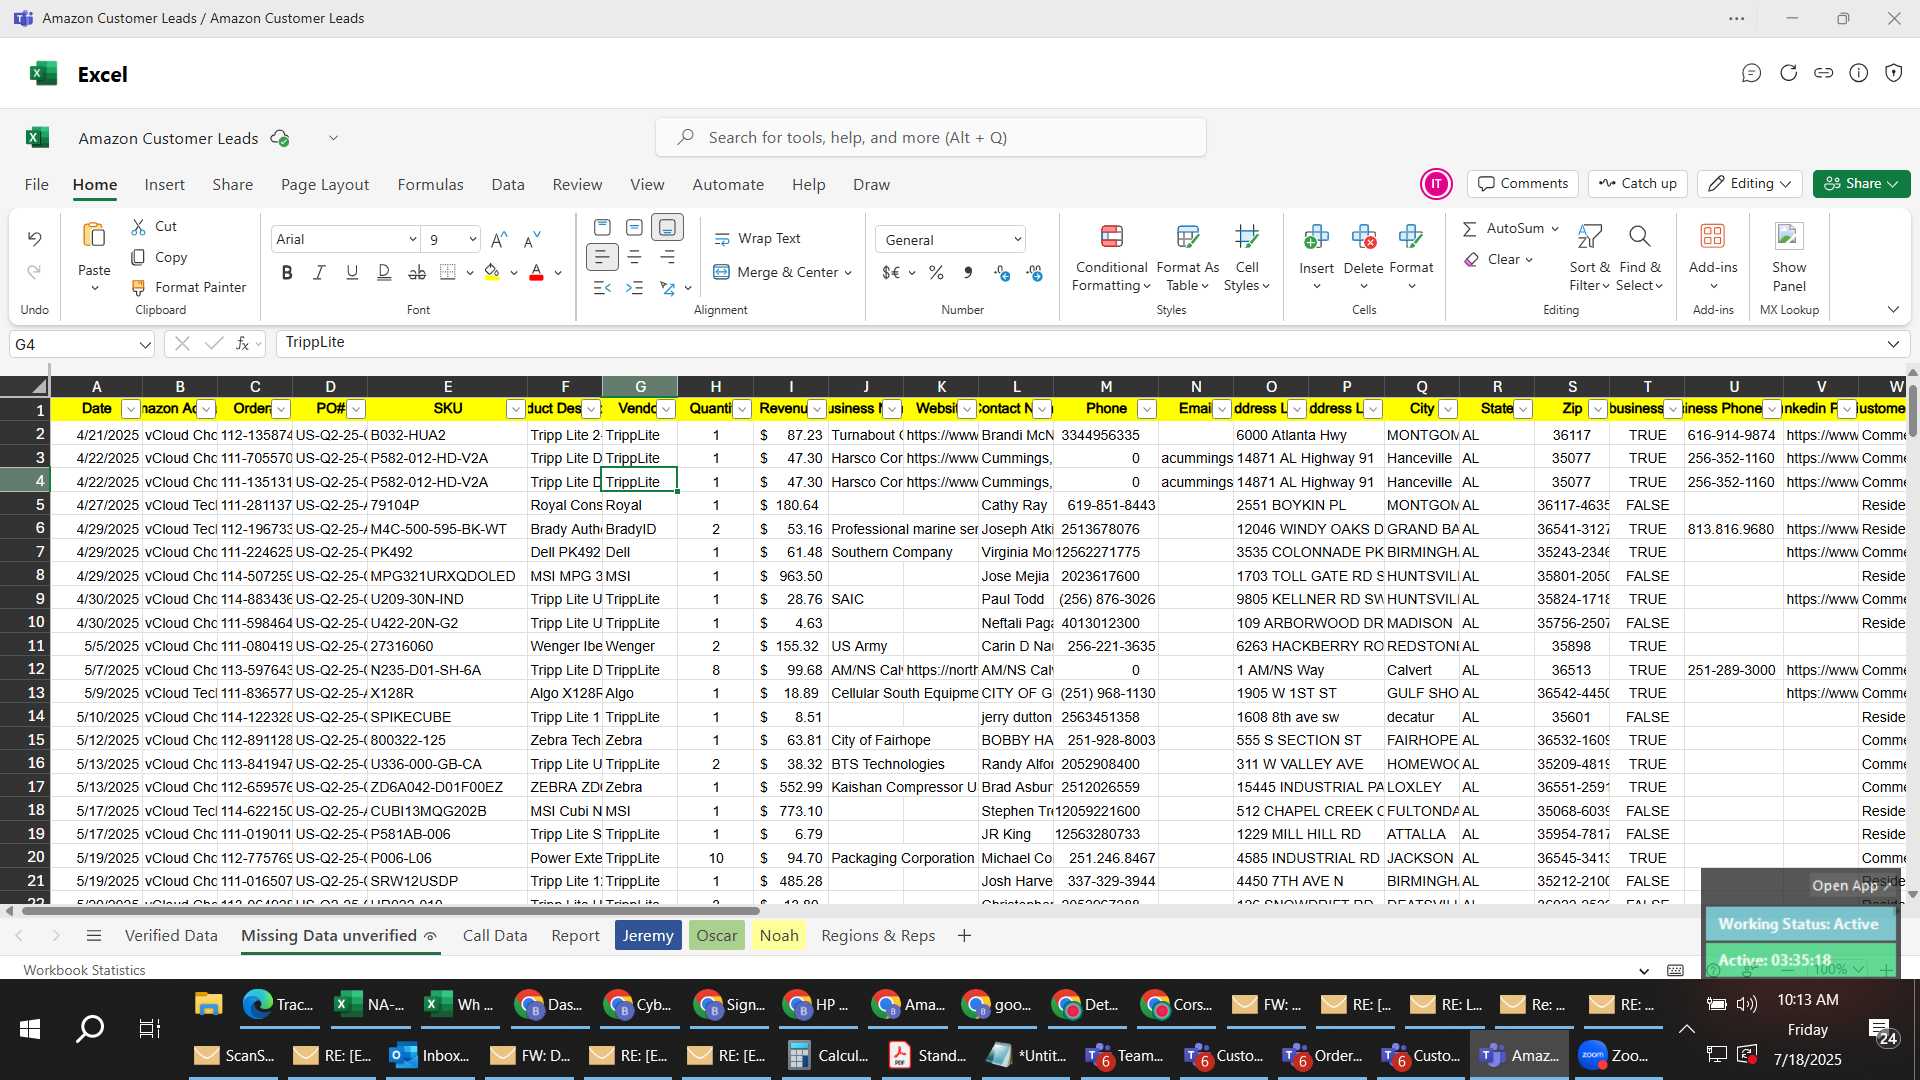Click the Paste clipboard icon

(94, 236)
